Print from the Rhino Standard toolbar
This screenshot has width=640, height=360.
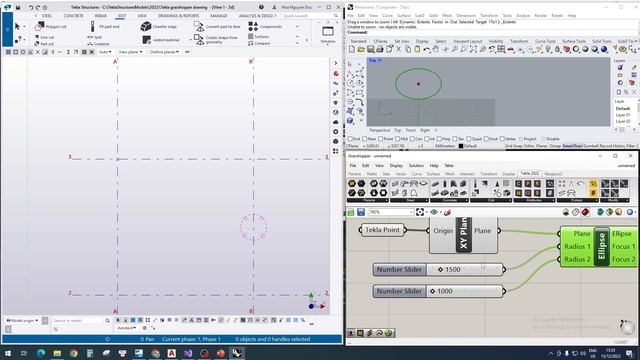coord(380,49)
